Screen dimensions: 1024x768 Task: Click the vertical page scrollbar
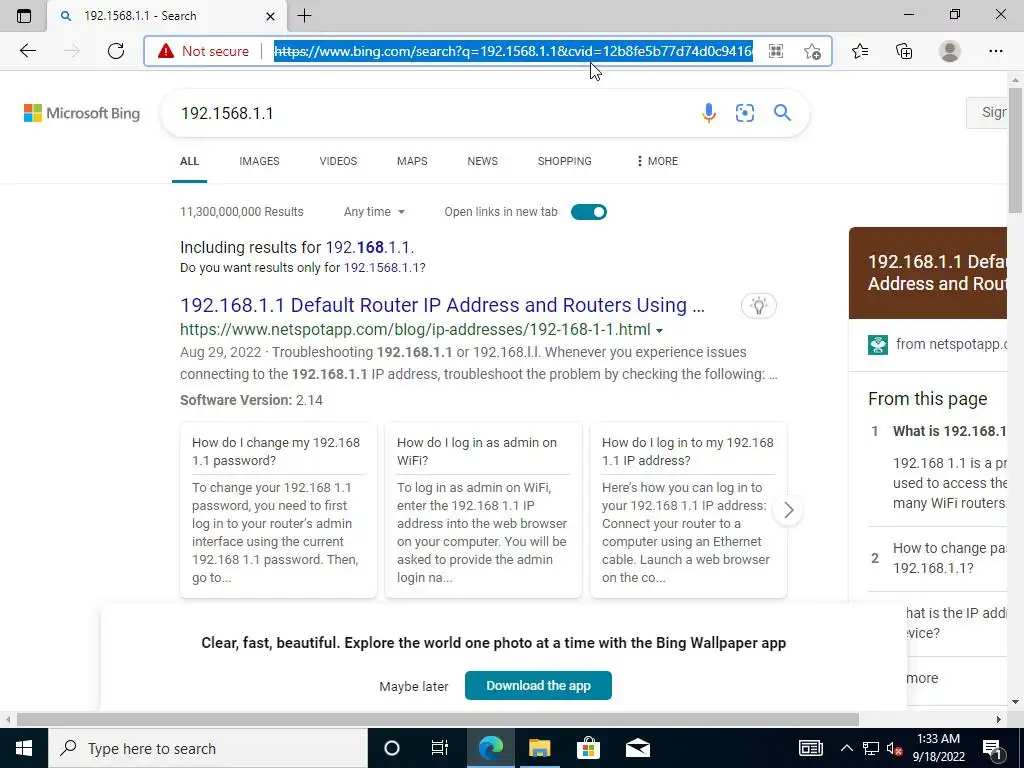click(1016, 150)
